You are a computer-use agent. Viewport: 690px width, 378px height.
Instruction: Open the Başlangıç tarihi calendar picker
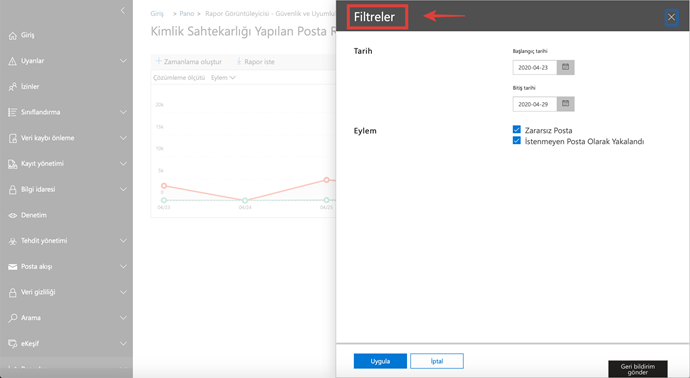point(565,67)
